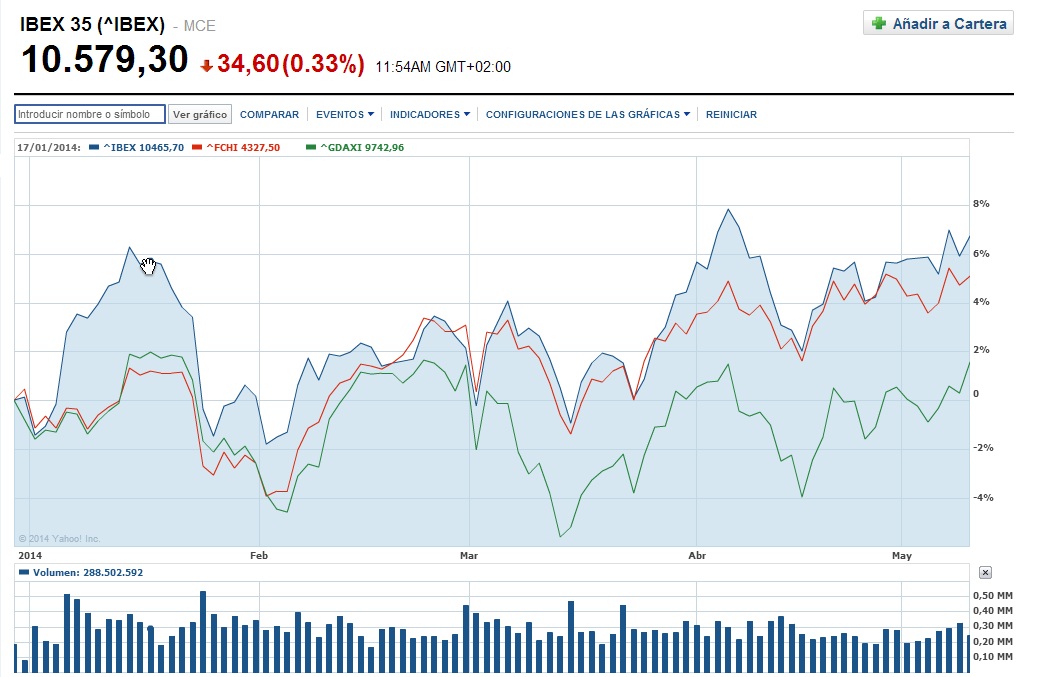Click the Mar label on the time axis
The width and height of the screenshot is (1044, 677).
469,555
